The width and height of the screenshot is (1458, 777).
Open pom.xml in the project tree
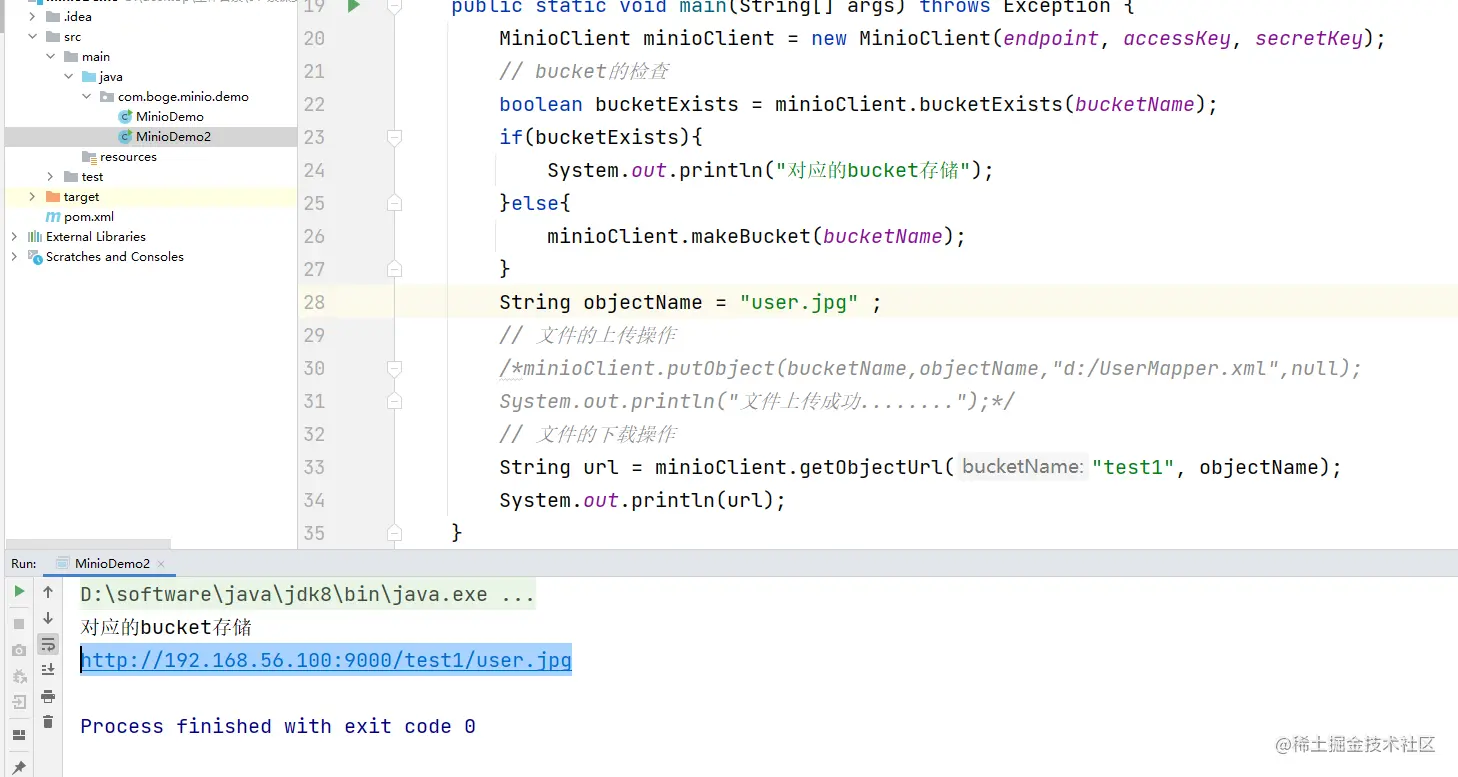(88, 217)
